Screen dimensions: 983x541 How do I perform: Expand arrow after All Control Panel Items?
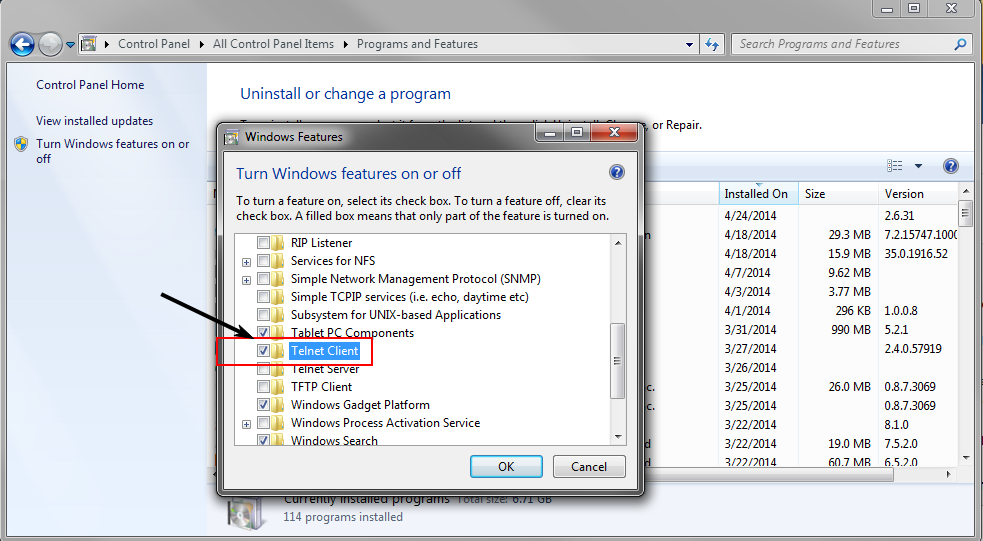click(345, 45)
